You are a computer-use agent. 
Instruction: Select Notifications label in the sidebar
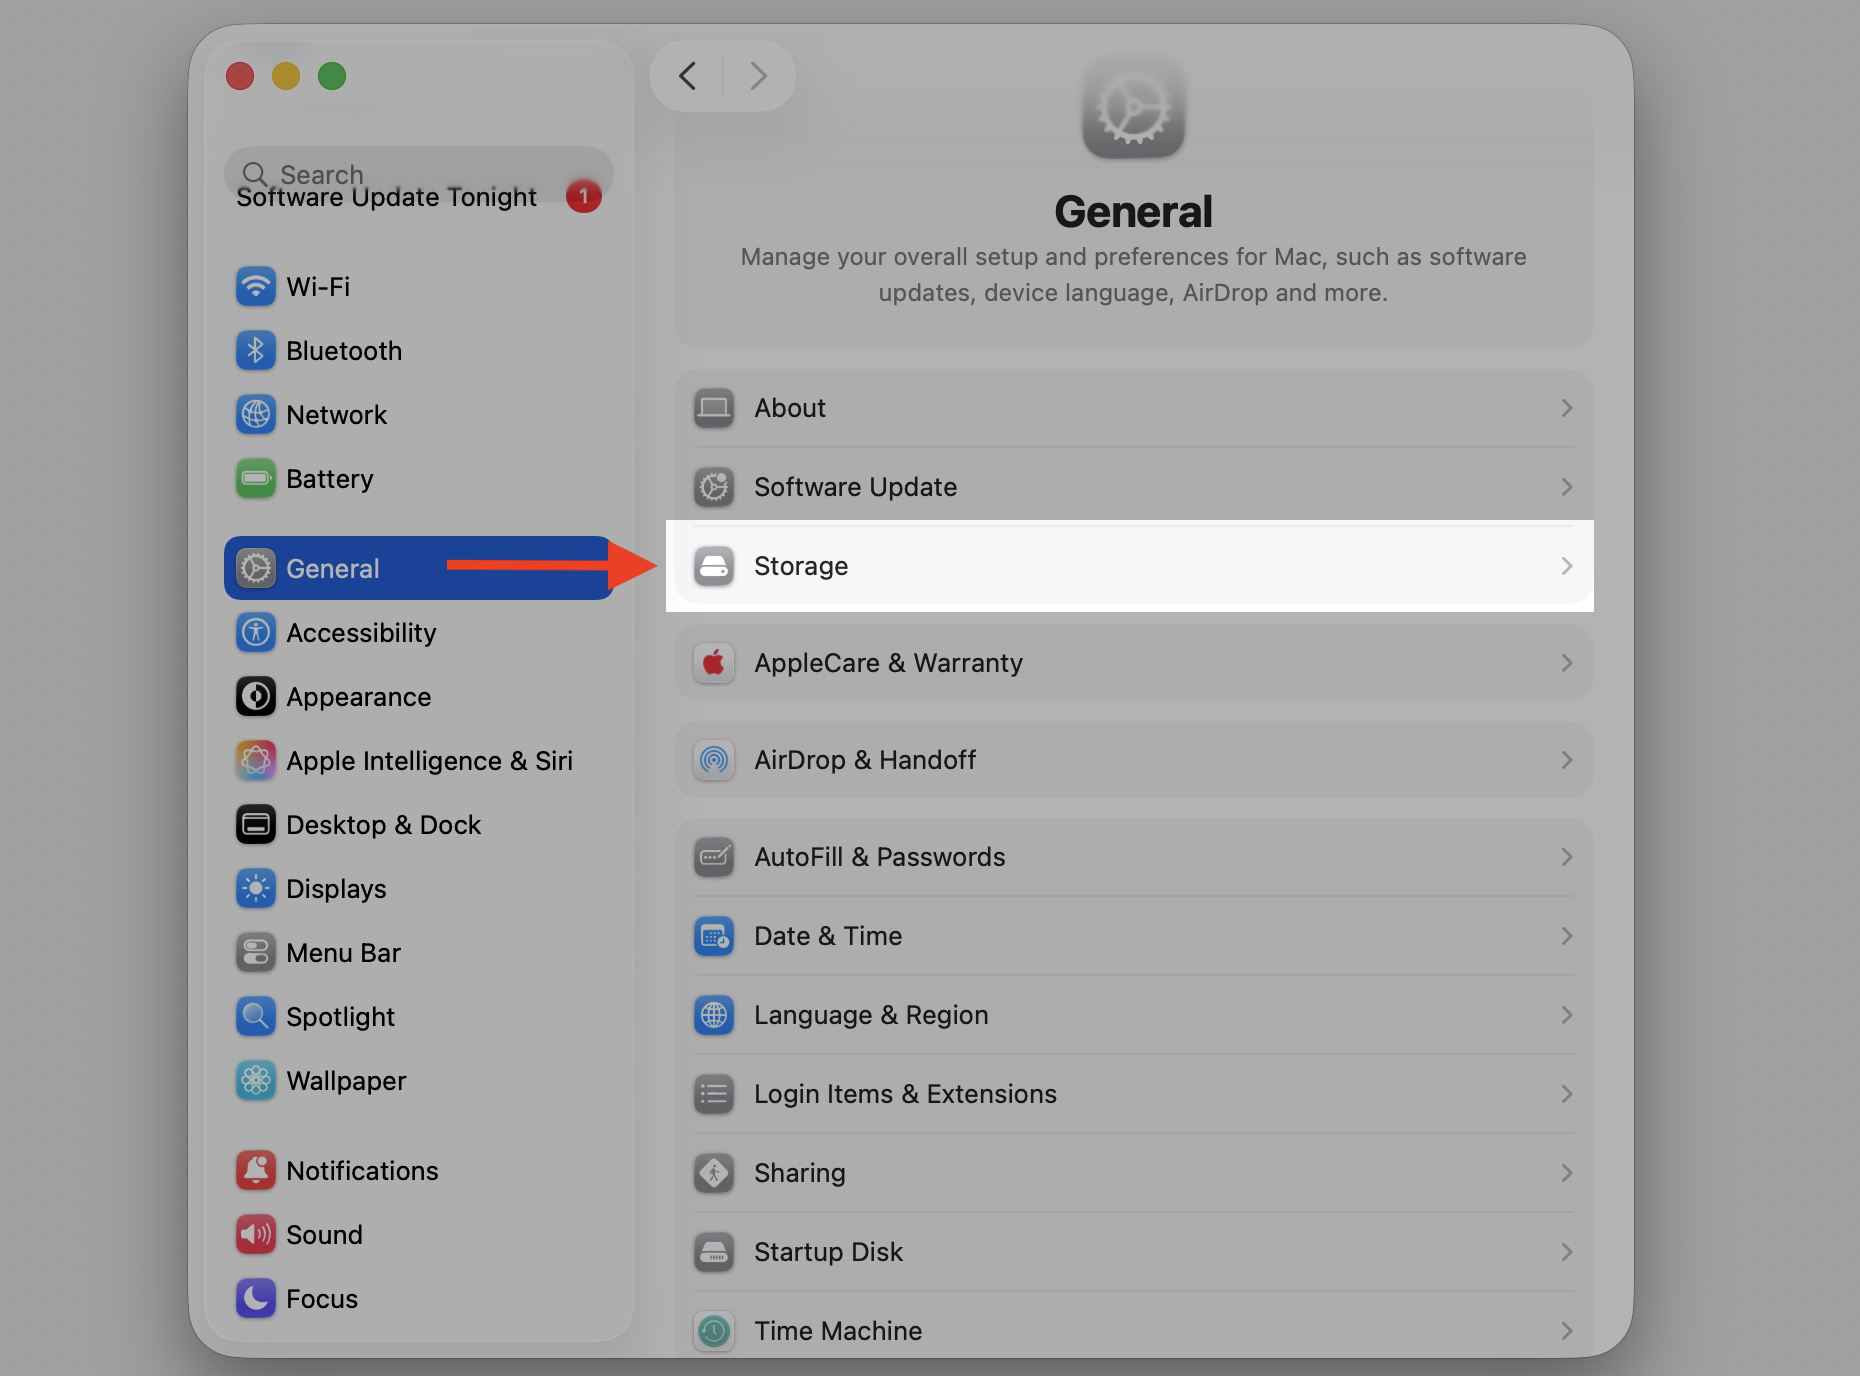362,1171
